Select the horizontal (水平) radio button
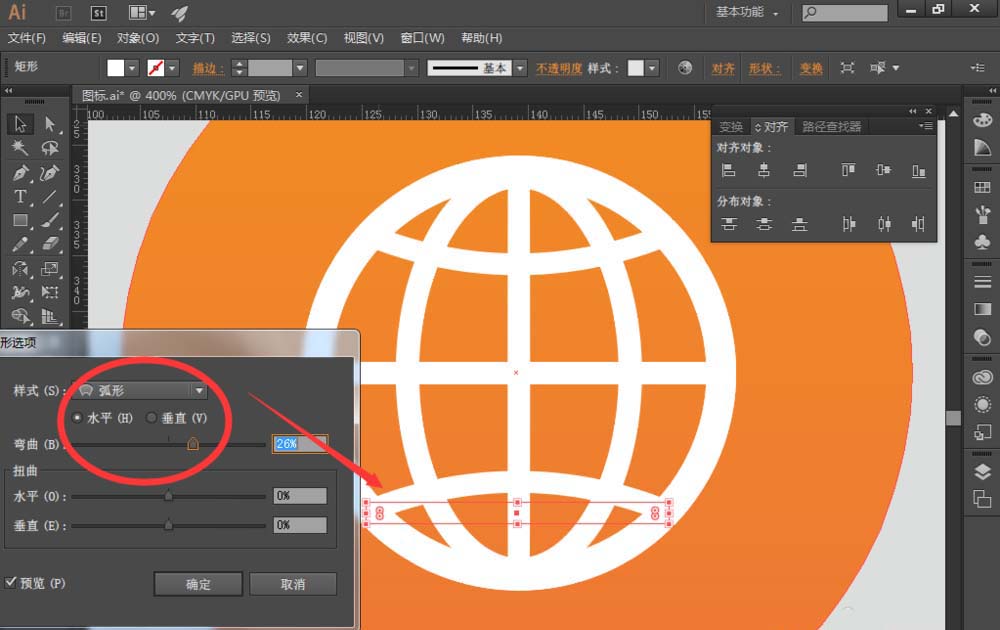 [x=78, y=418]
